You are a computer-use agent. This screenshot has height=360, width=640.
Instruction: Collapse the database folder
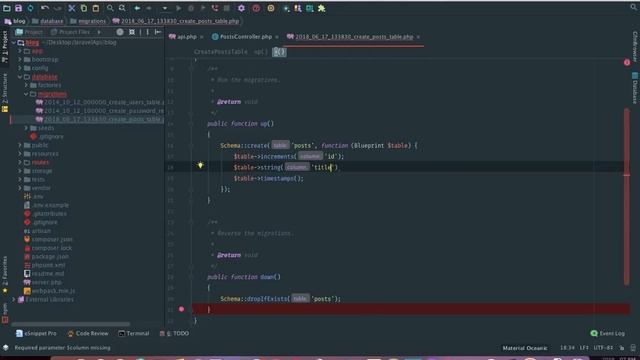(x=20, y=77)
